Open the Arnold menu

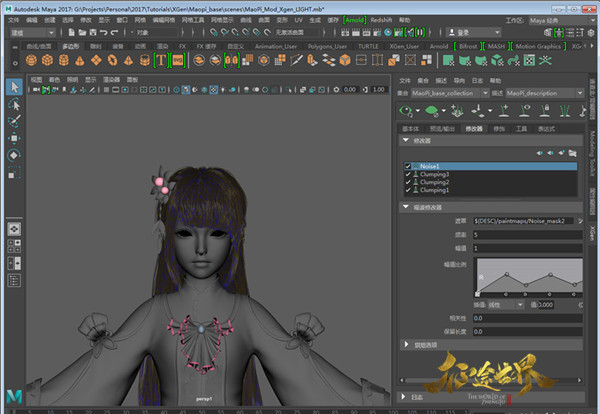coord(355,18)
